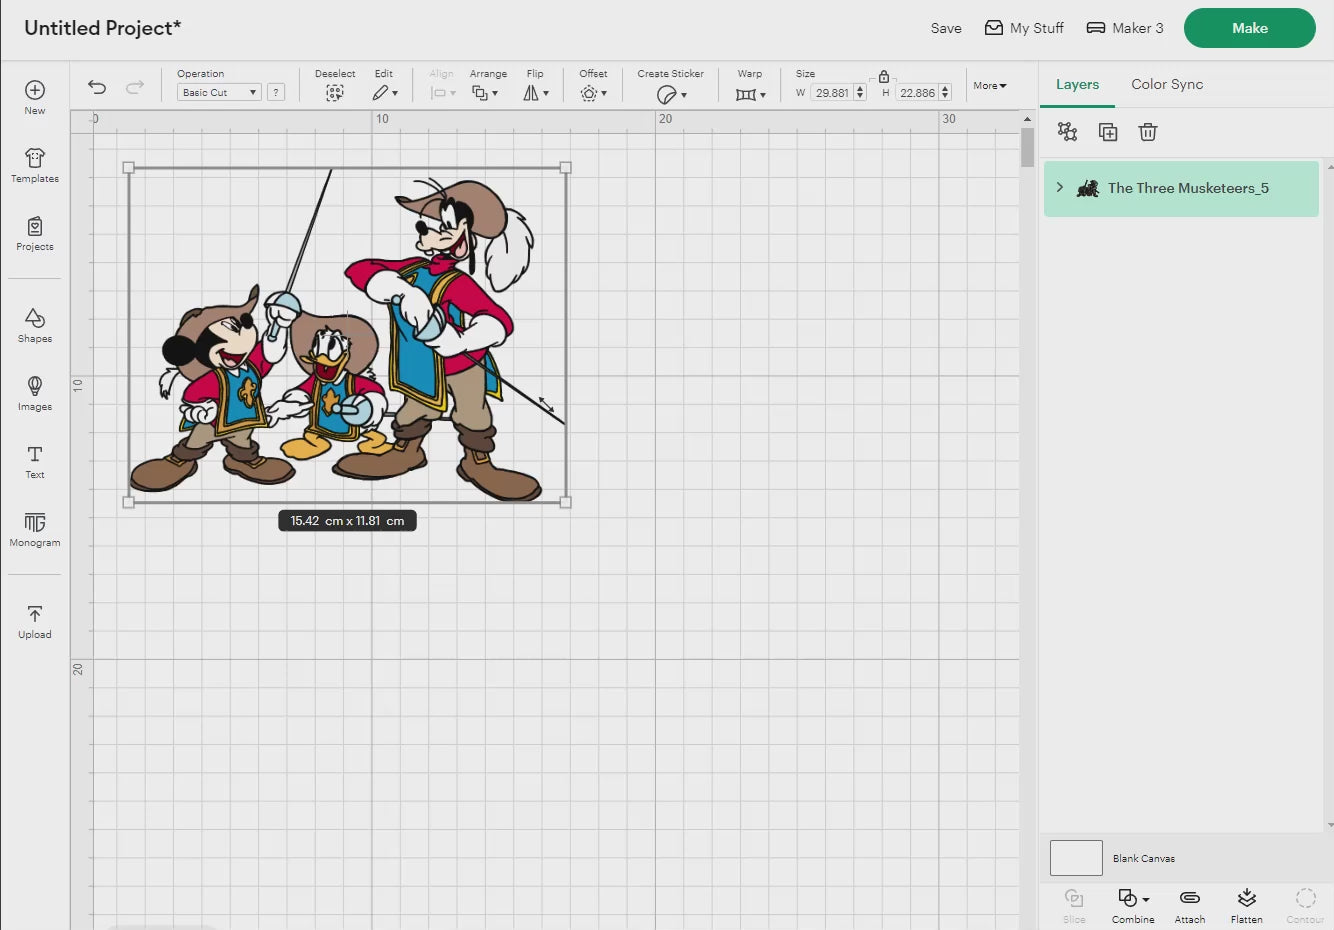This screenshot has height=930, width=1334.
Task: Click the Deselect icon
Action: tap(335, 93)
